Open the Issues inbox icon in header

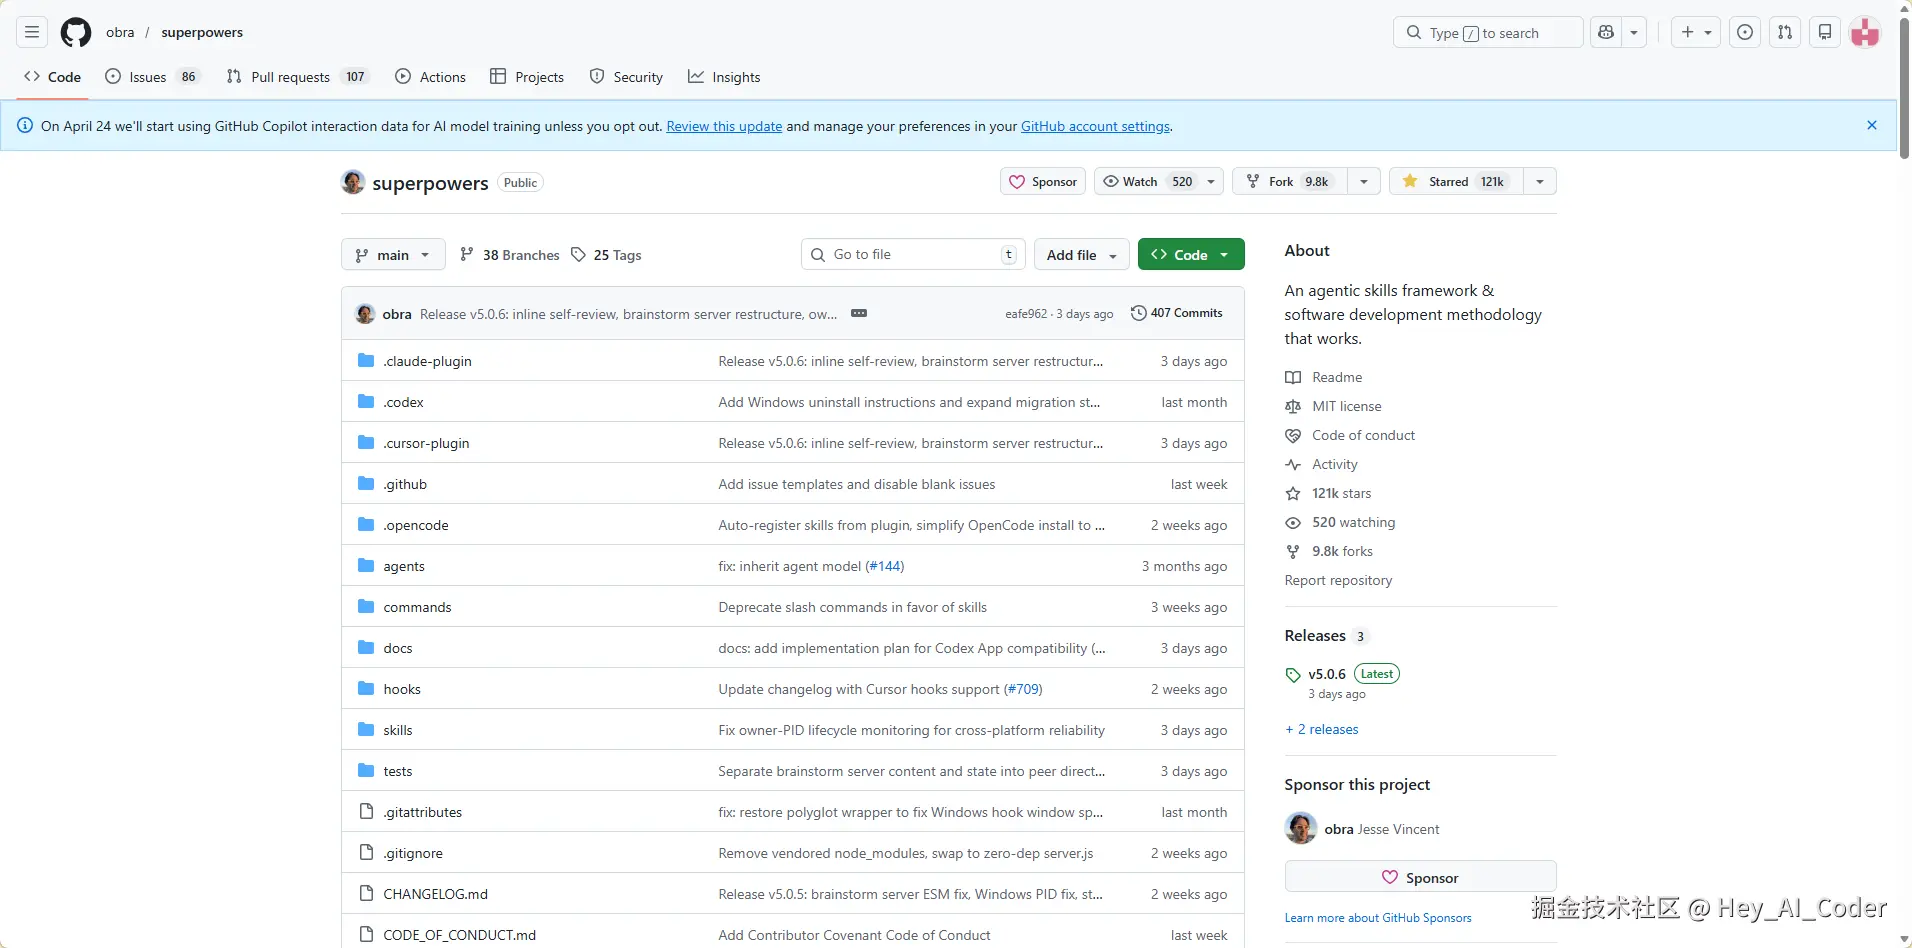pyautogui.click(x=1745, y=33)
